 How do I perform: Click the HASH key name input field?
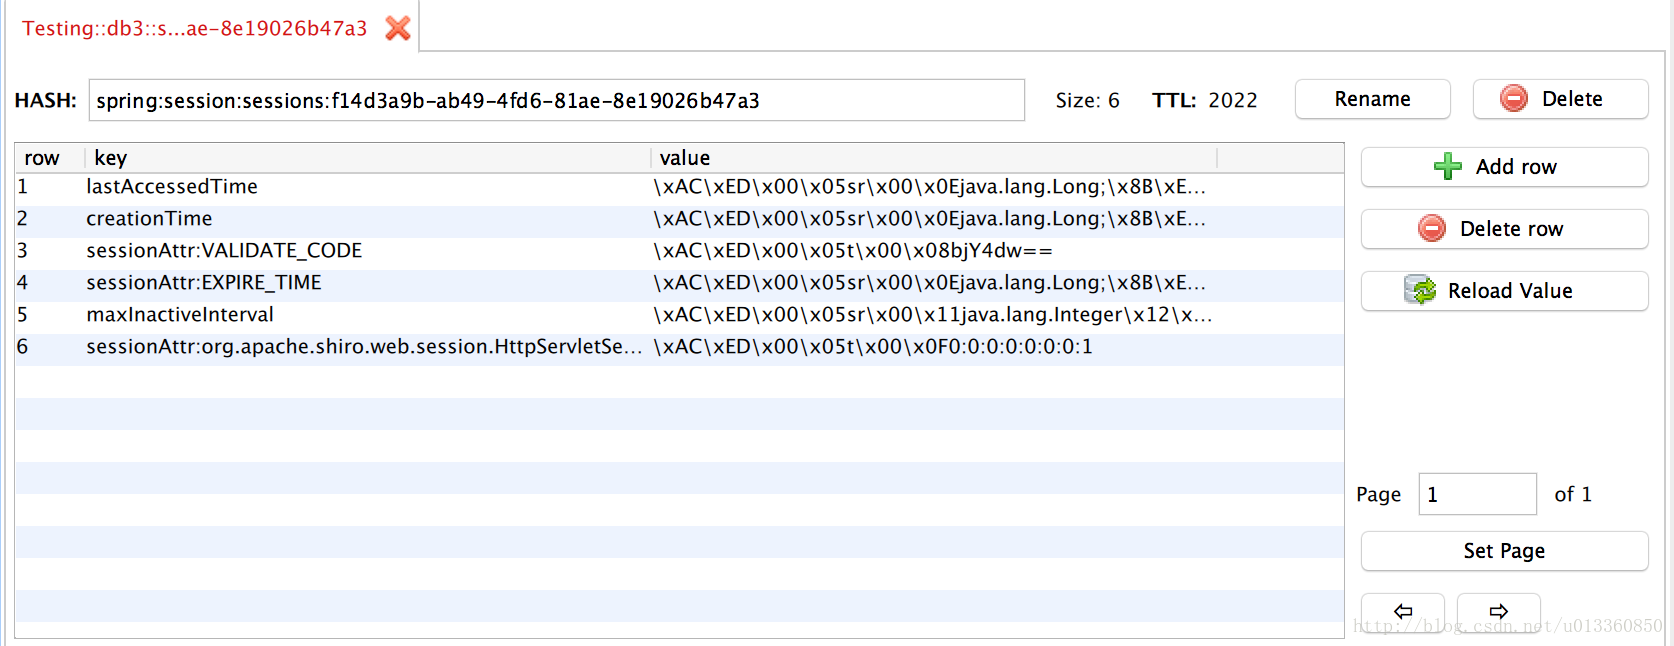556,100
